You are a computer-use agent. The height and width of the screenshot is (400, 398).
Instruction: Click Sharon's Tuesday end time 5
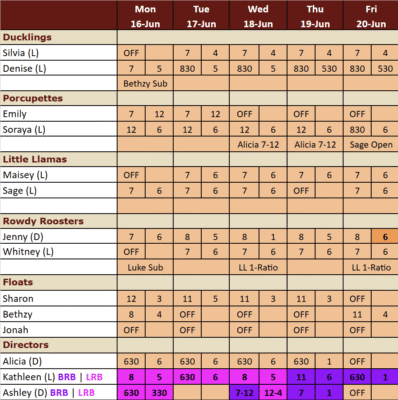215,298
